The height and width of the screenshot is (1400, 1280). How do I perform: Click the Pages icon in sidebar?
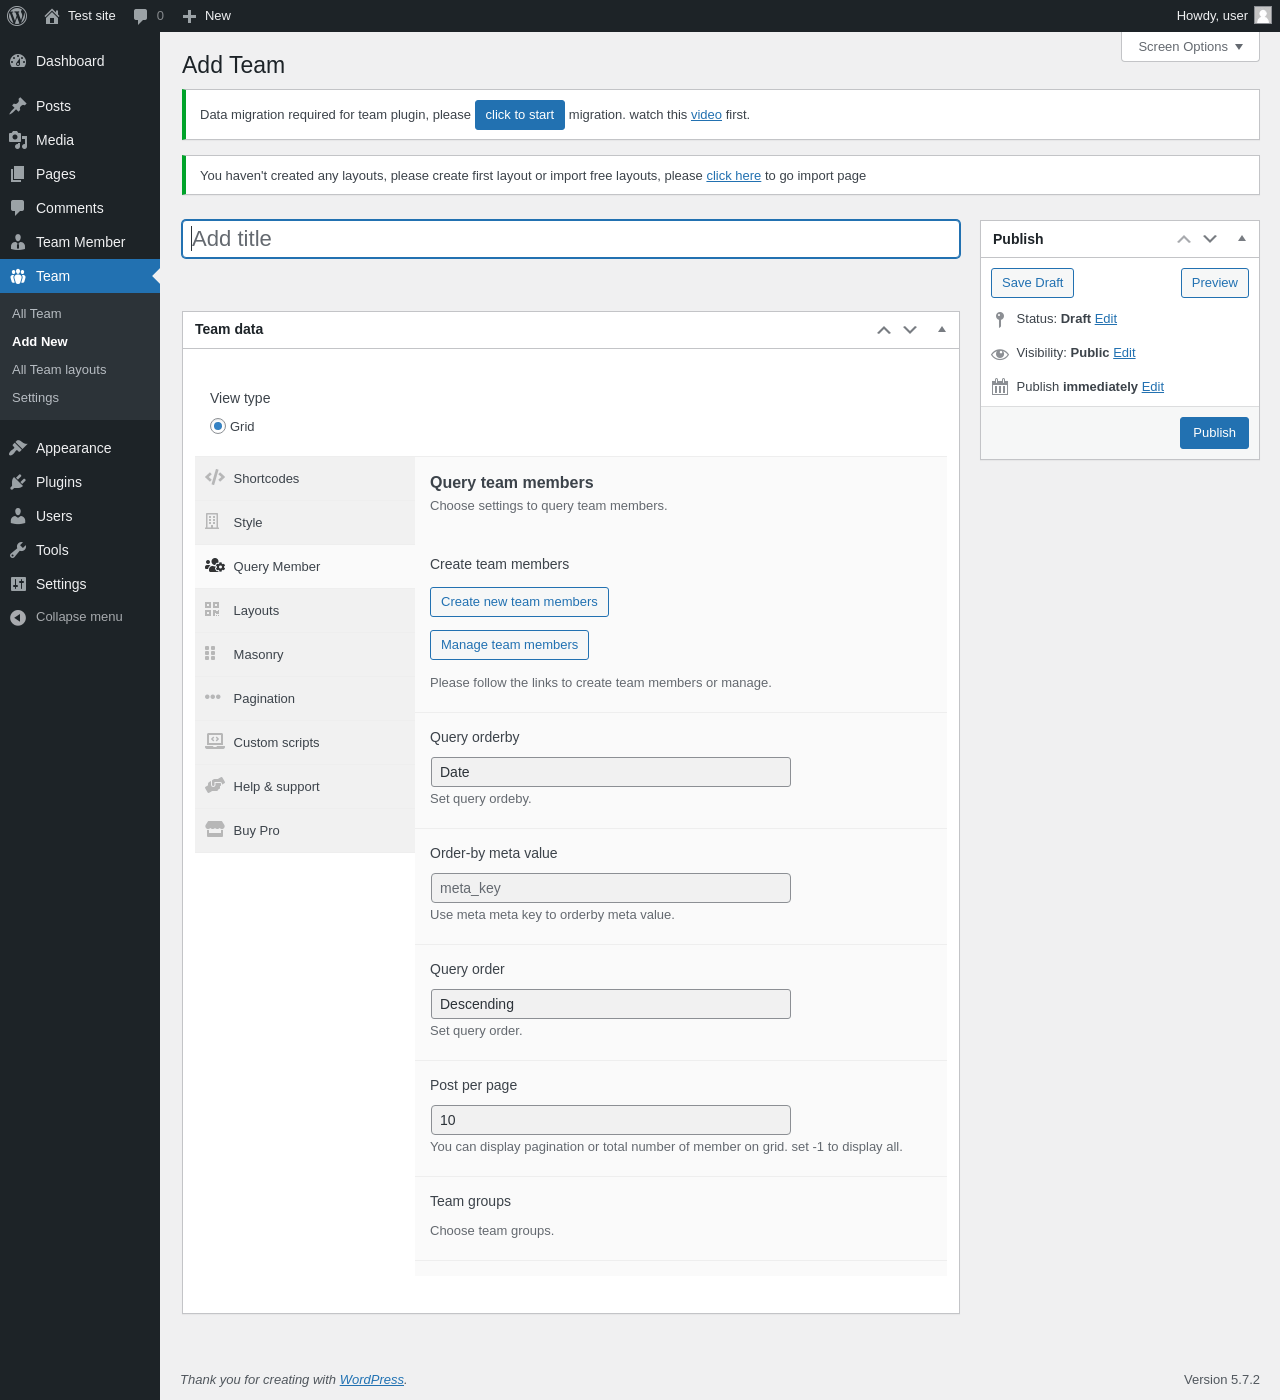click(18, 174)
